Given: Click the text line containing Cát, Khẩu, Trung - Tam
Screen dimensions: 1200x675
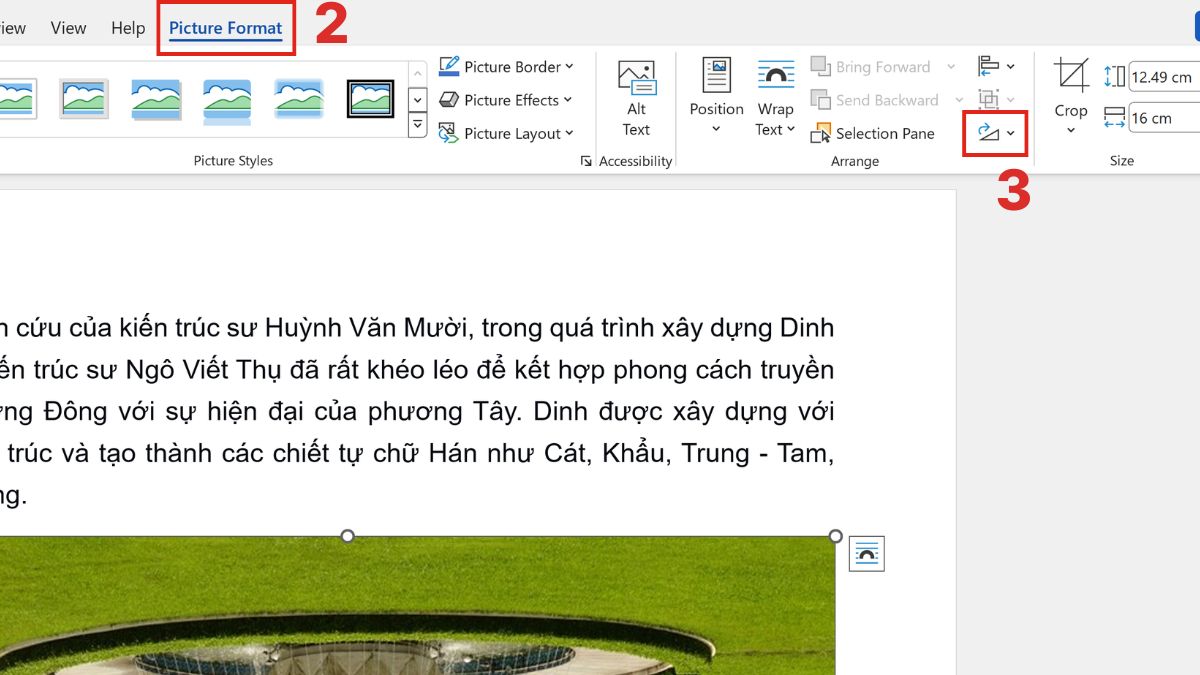Looking at the screenshot, I should pos(417,453).
